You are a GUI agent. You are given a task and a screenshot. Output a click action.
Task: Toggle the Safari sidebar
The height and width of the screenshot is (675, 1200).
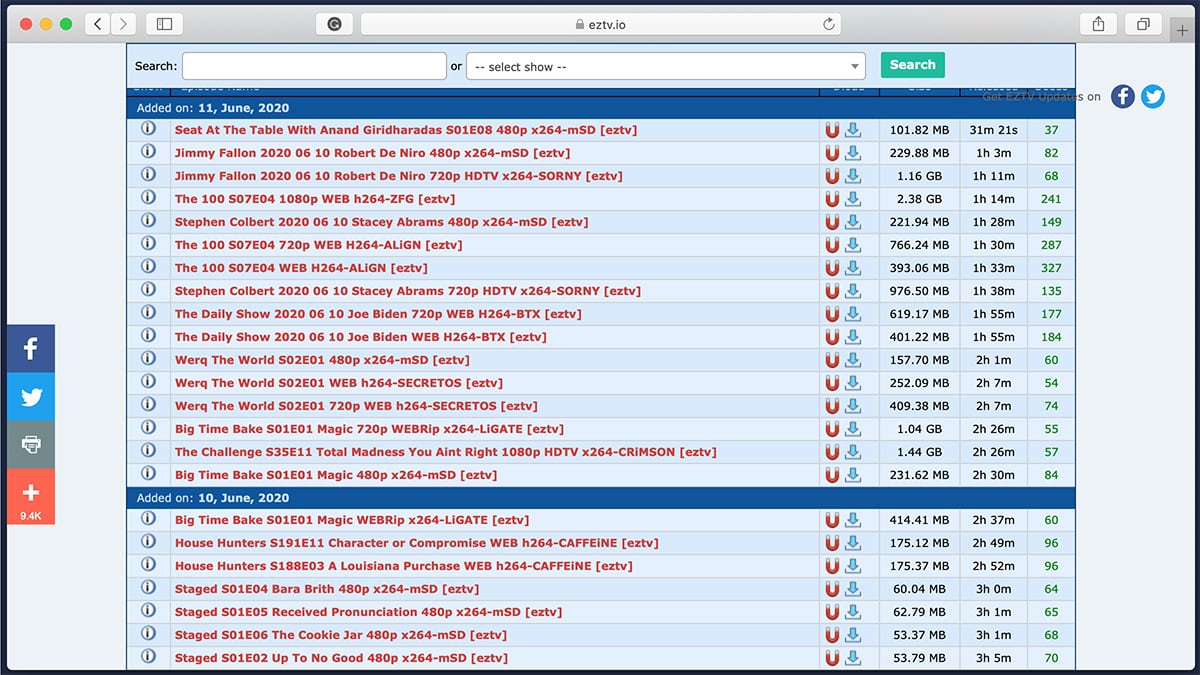(x=164, y=24)
